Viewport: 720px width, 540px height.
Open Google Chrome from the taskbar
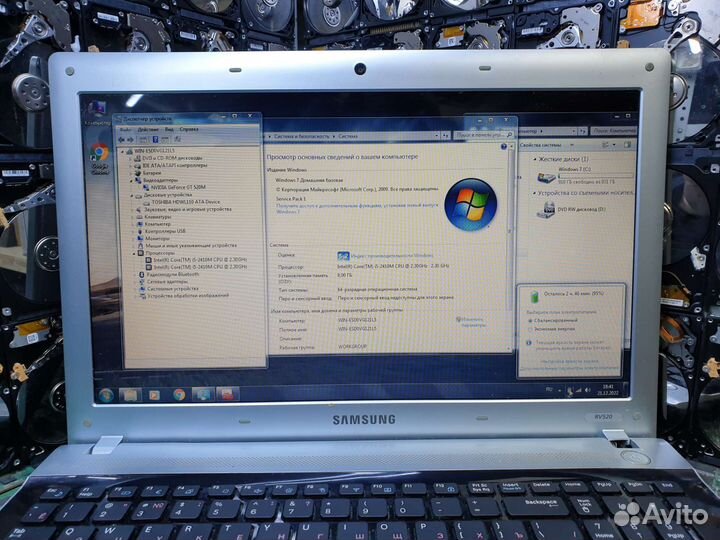[x=179, y=395]
